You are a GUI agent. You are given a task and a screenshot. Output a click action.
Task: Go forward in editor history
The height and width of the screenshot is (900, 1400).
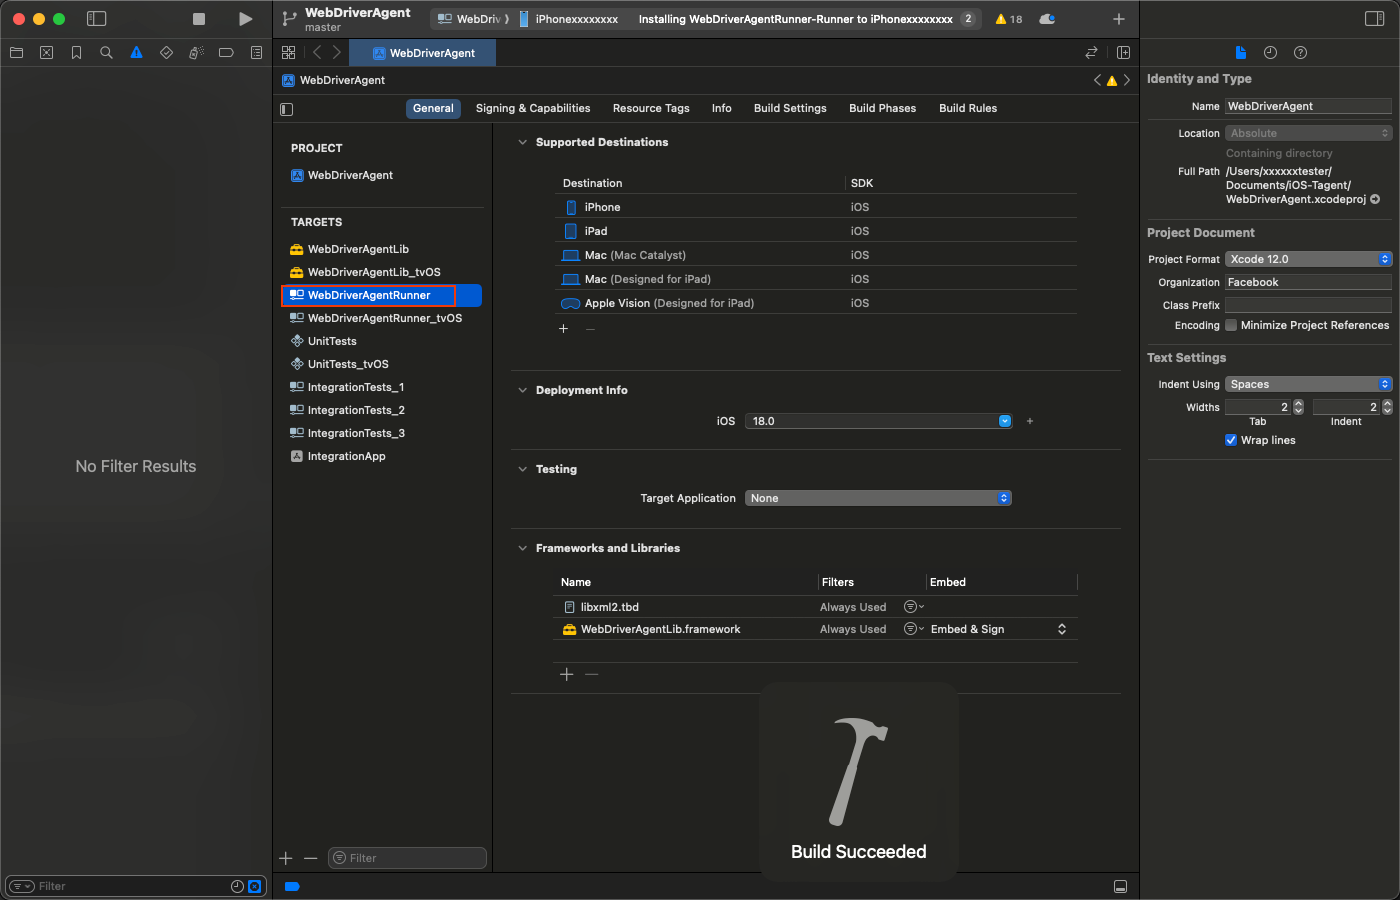336,53
